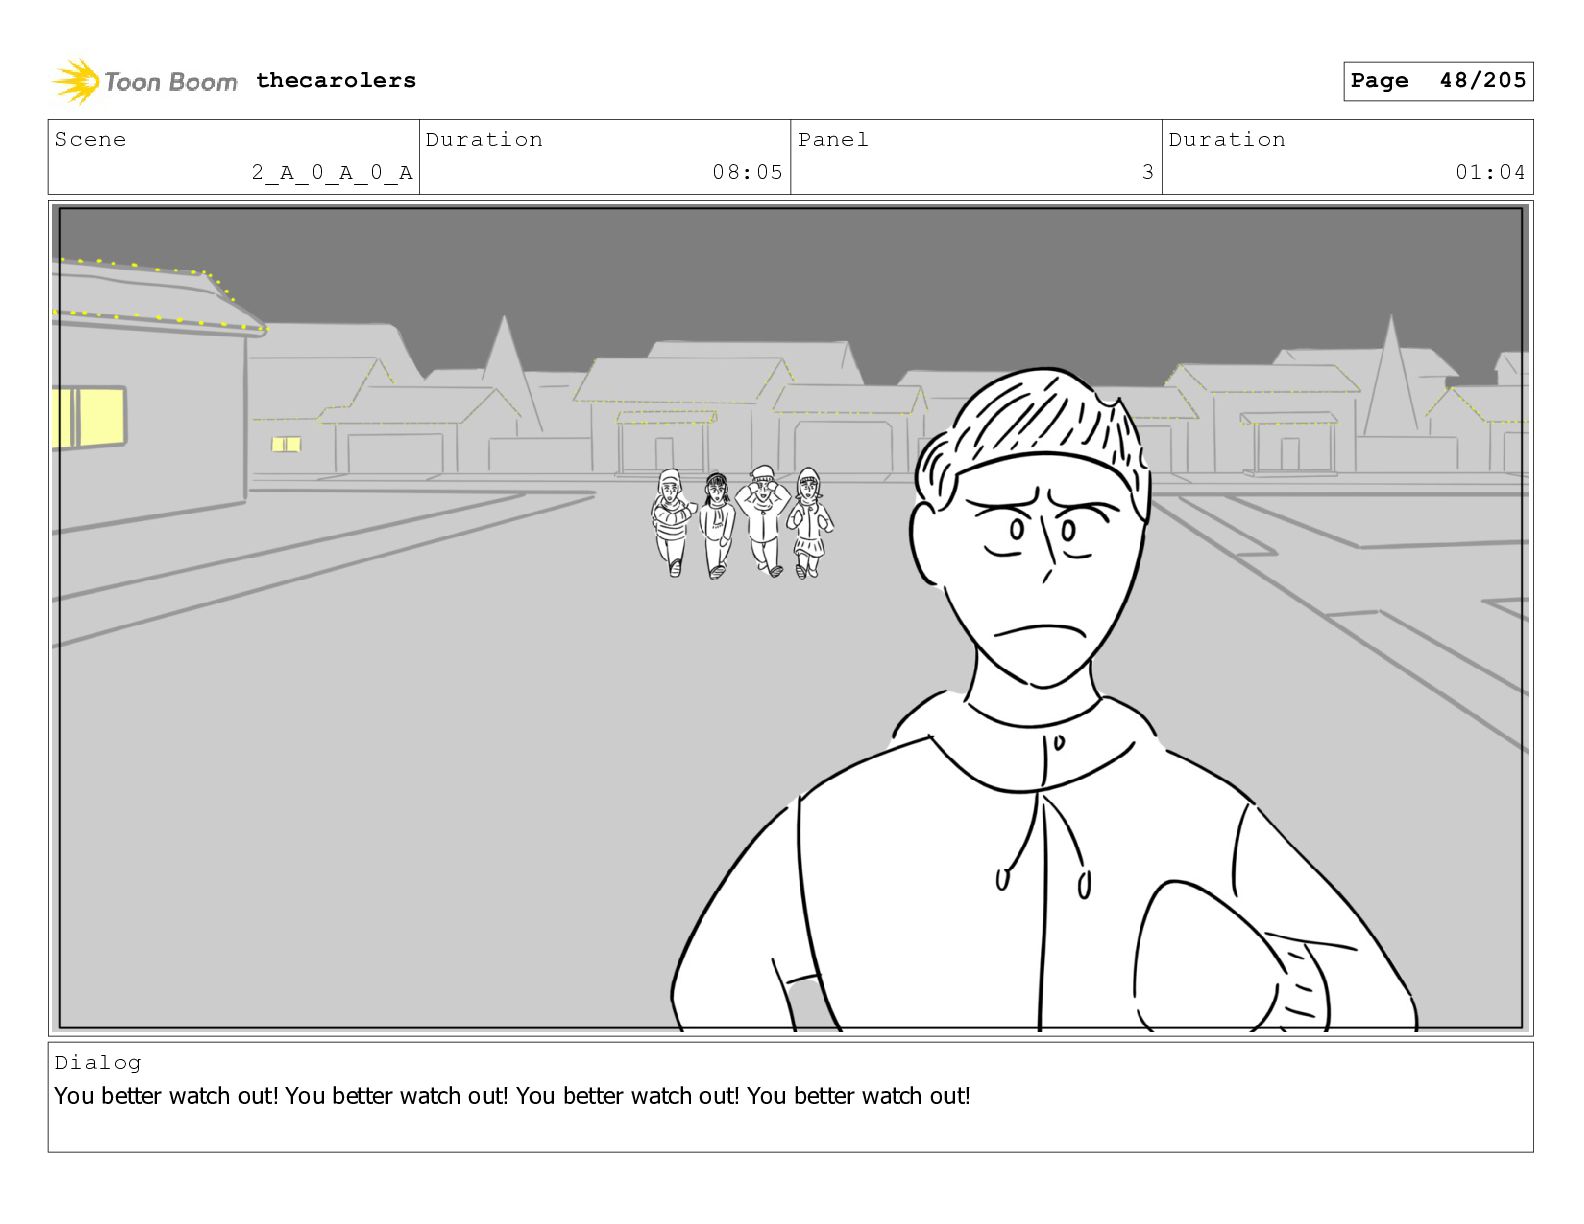This screenshot has width=1584, height=1224.
Task: Click the panel Duration value 01:04
Action: [x=1490, y=172]
